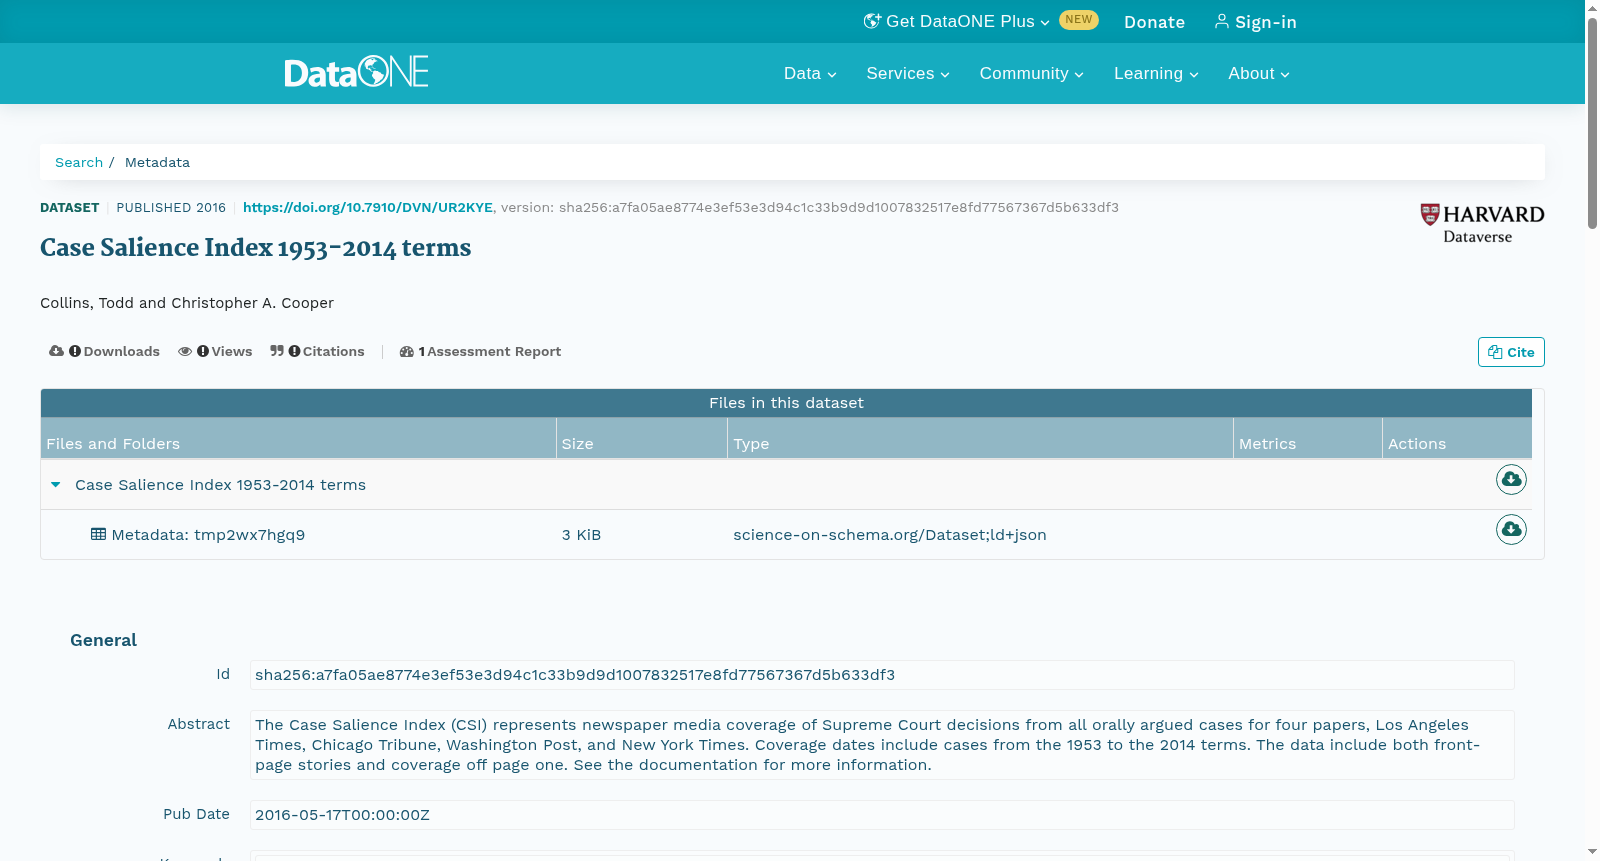Collapse the Case Salience Index 1953-2014 terms folder
Viewport: 1600px width, 861px height.
pyautogui.click(x=56, y=484)
